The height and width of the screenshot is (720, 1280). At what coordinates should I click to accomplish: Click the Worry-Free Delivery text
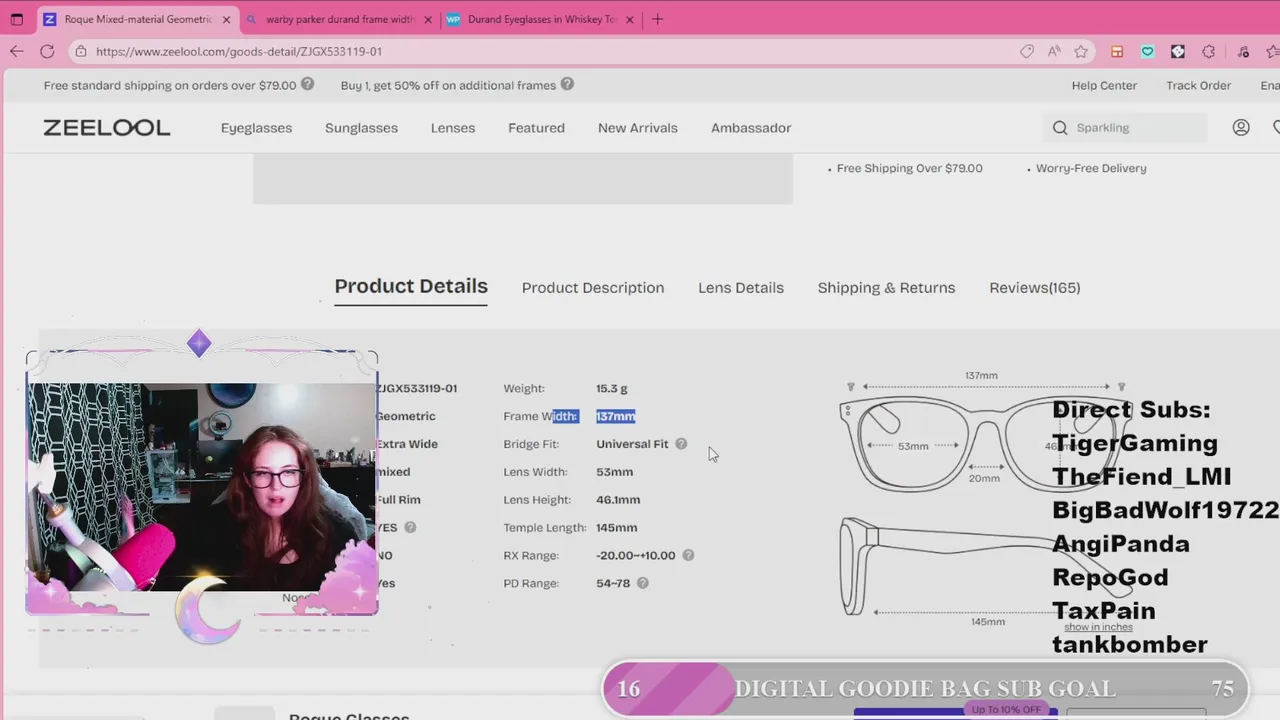(x=1091, y=168)
